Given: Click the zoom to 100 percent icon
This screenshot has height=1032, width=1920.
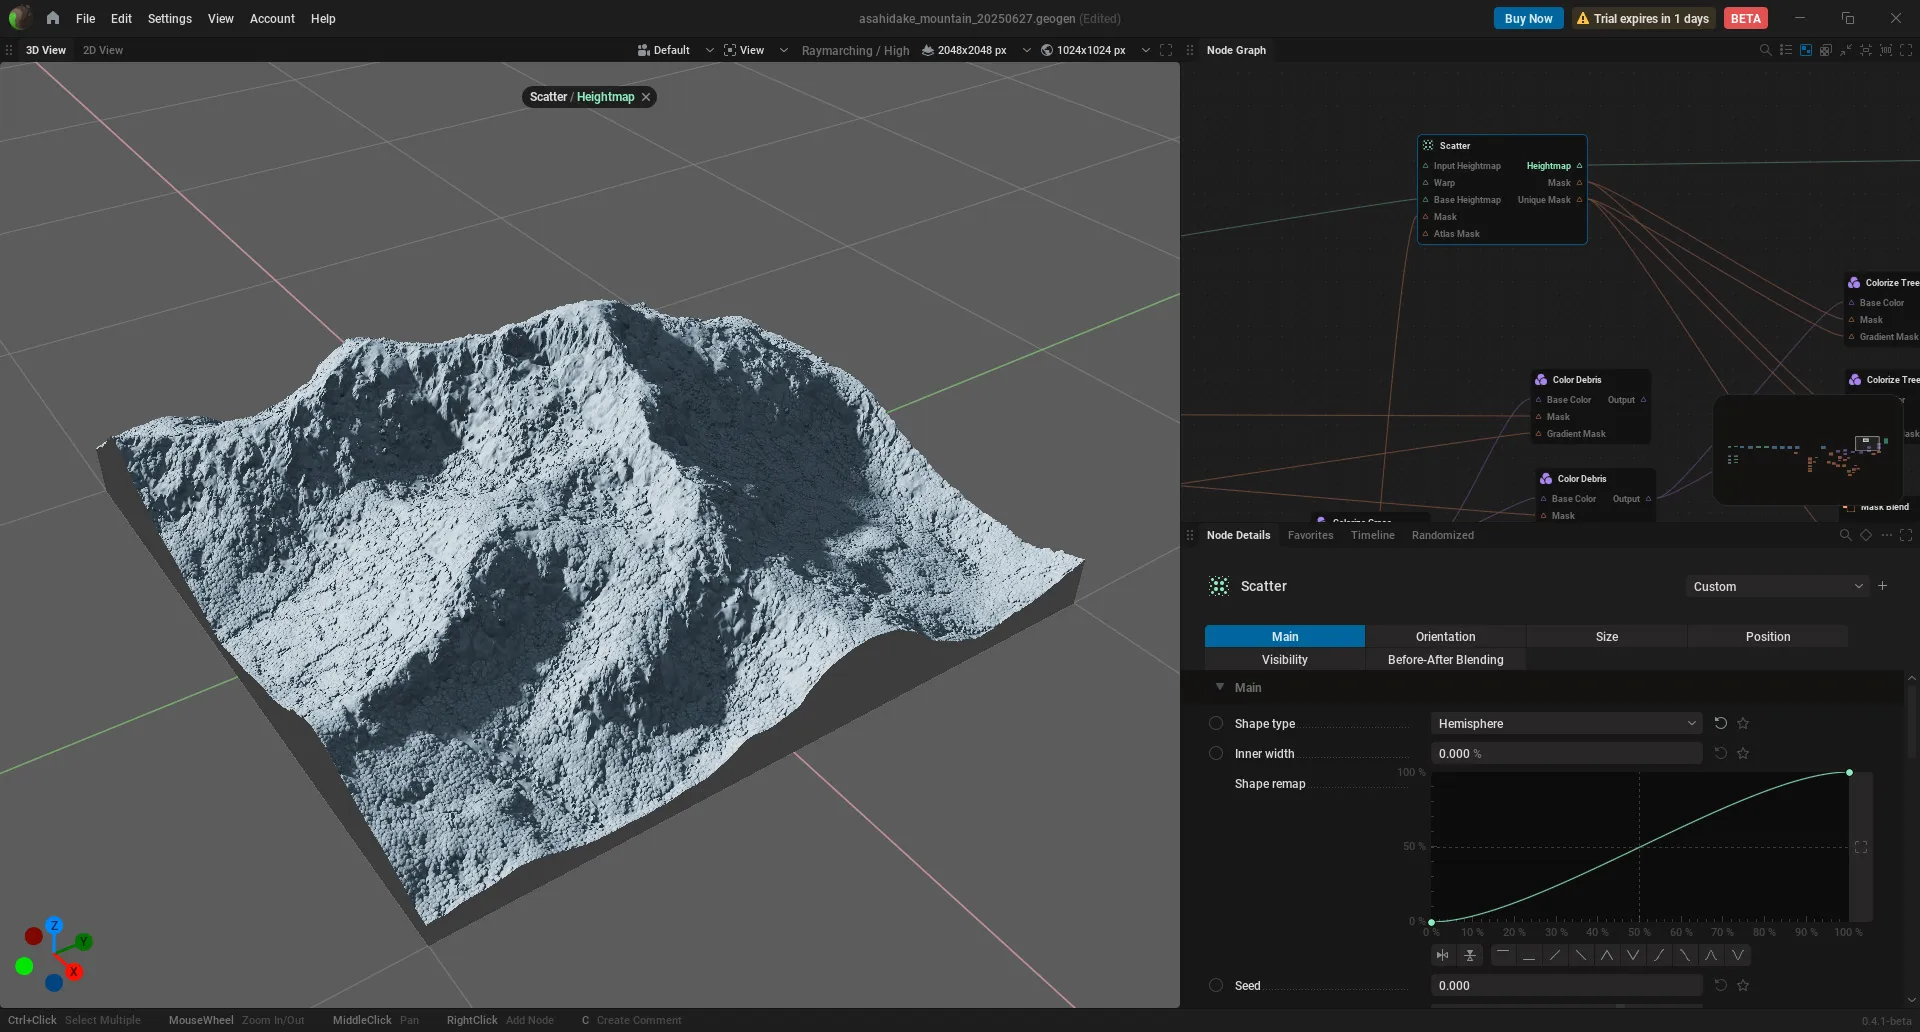Looking at the screenshot, I should pyautogui.click(x=1886, y=50).
